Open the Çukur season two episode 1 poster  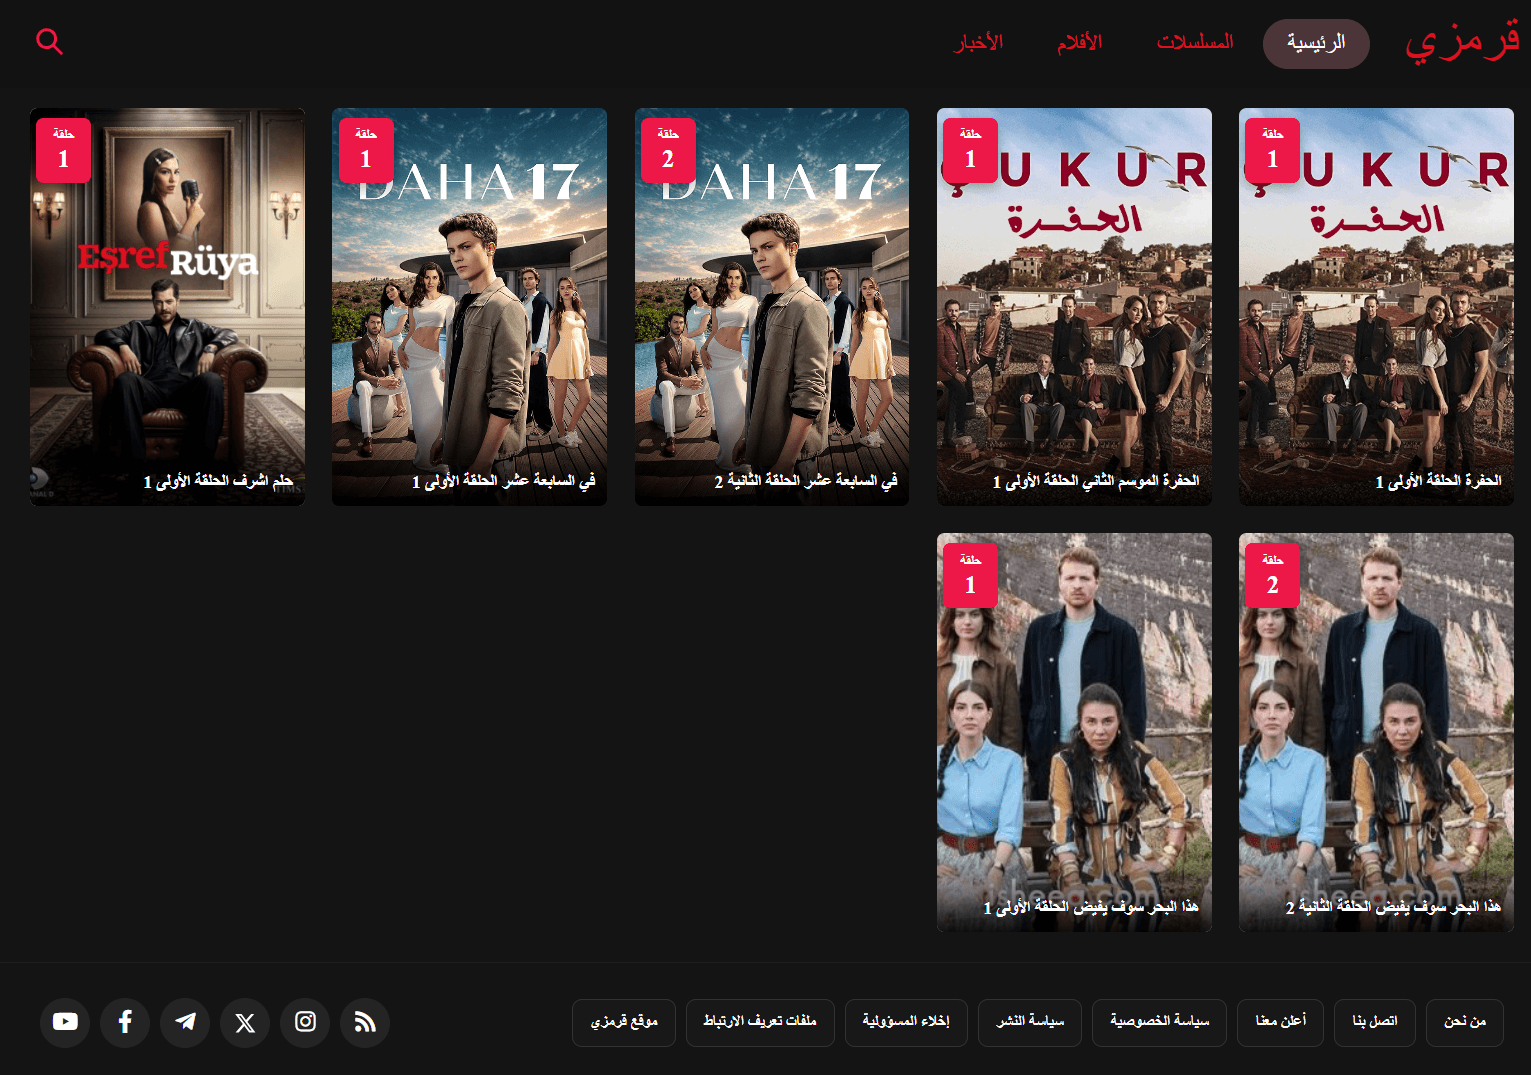click(1074, 307)
